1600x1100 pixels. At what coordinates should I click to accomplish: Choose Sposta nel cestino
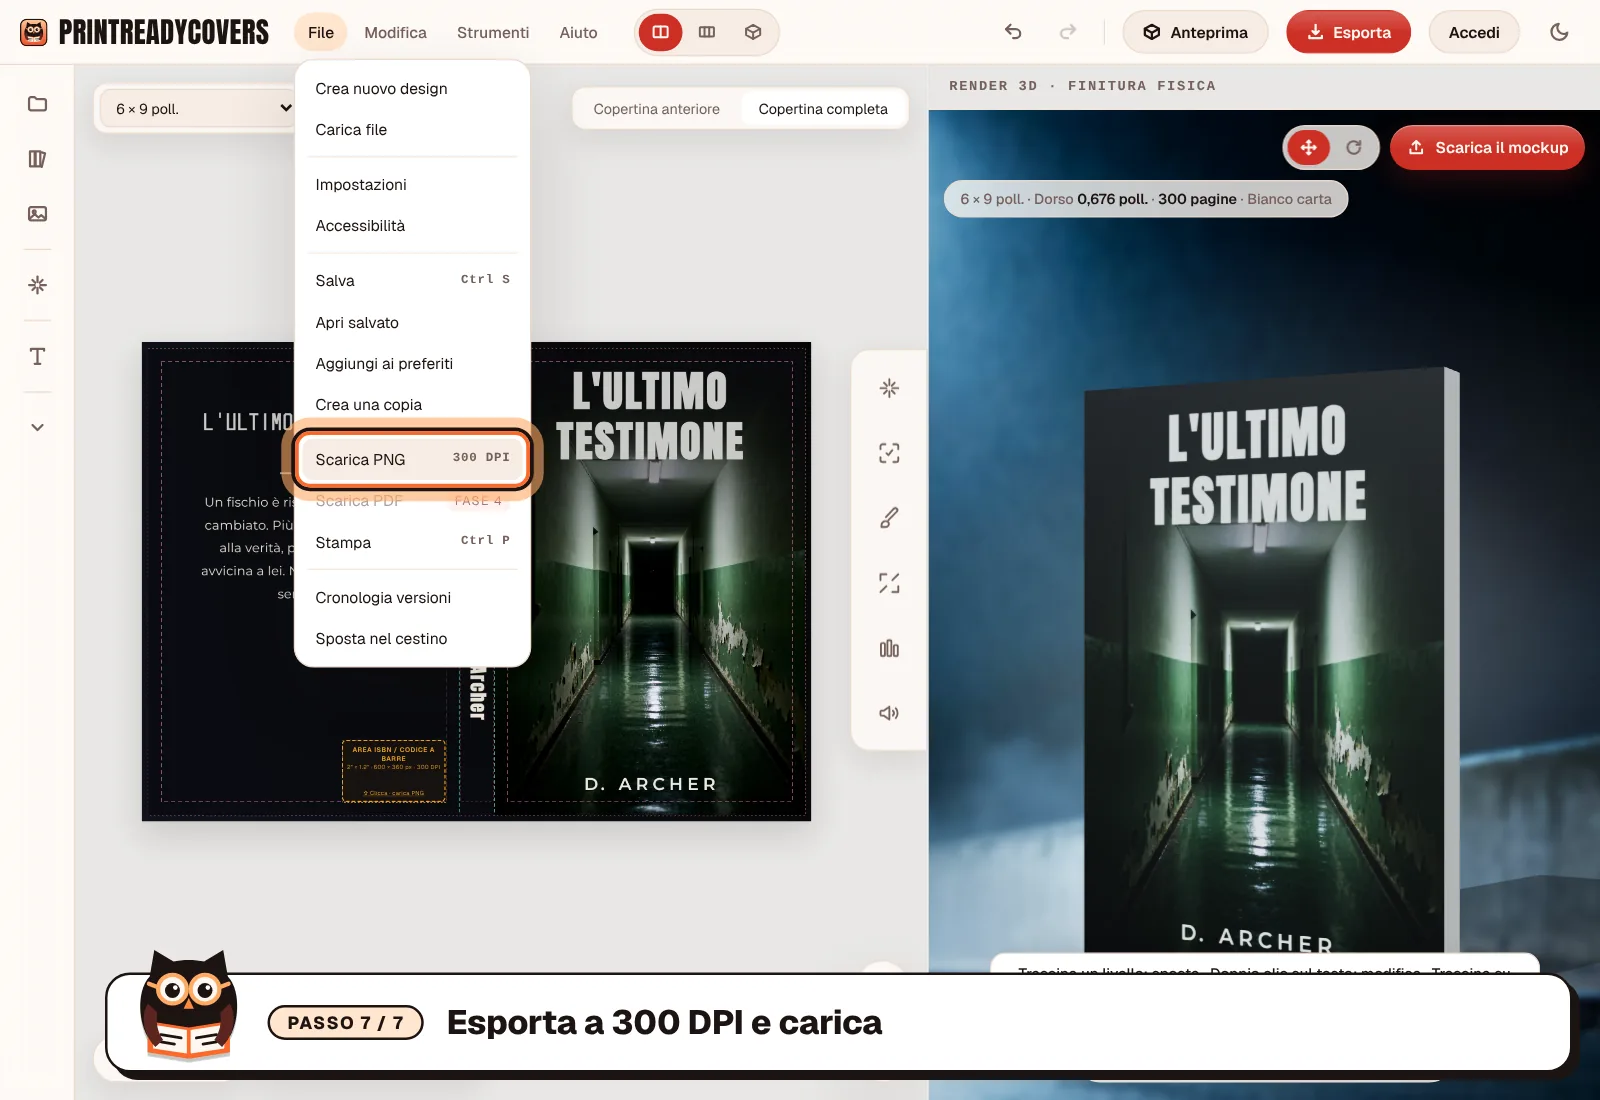tap(413, 639)
